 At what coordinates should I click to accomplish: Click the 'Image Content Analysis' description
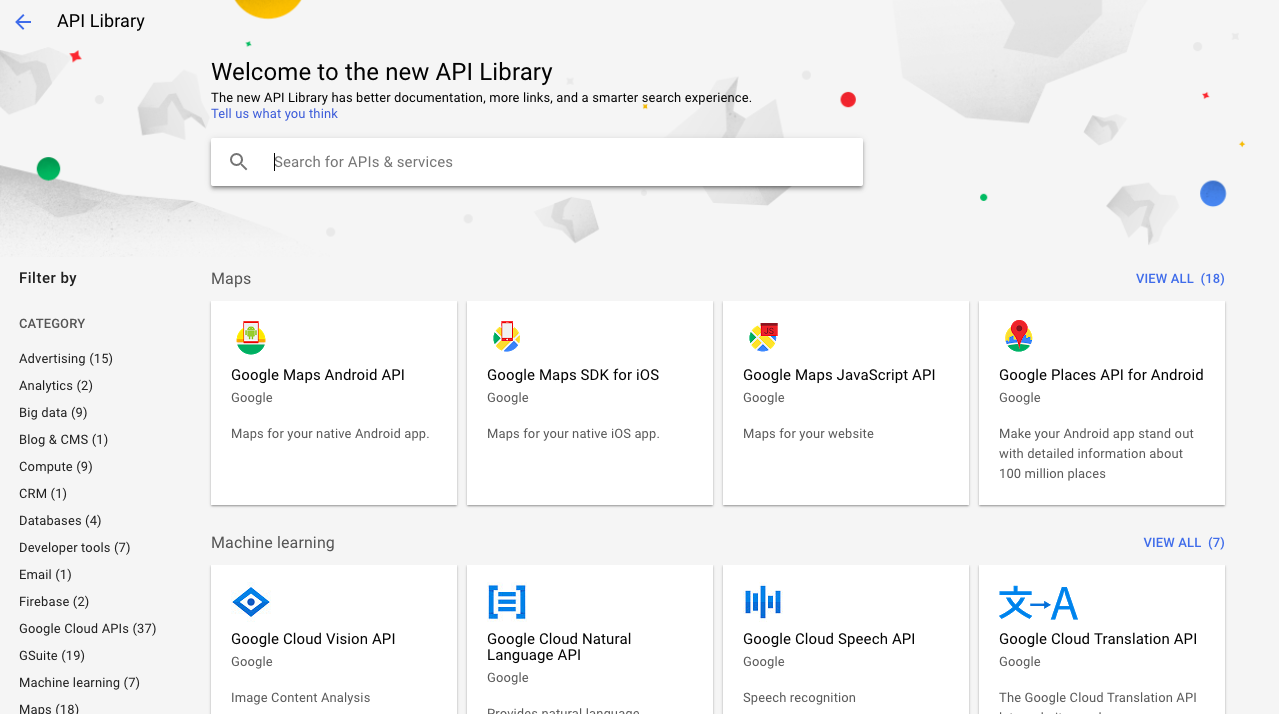(x=300, y=698)
